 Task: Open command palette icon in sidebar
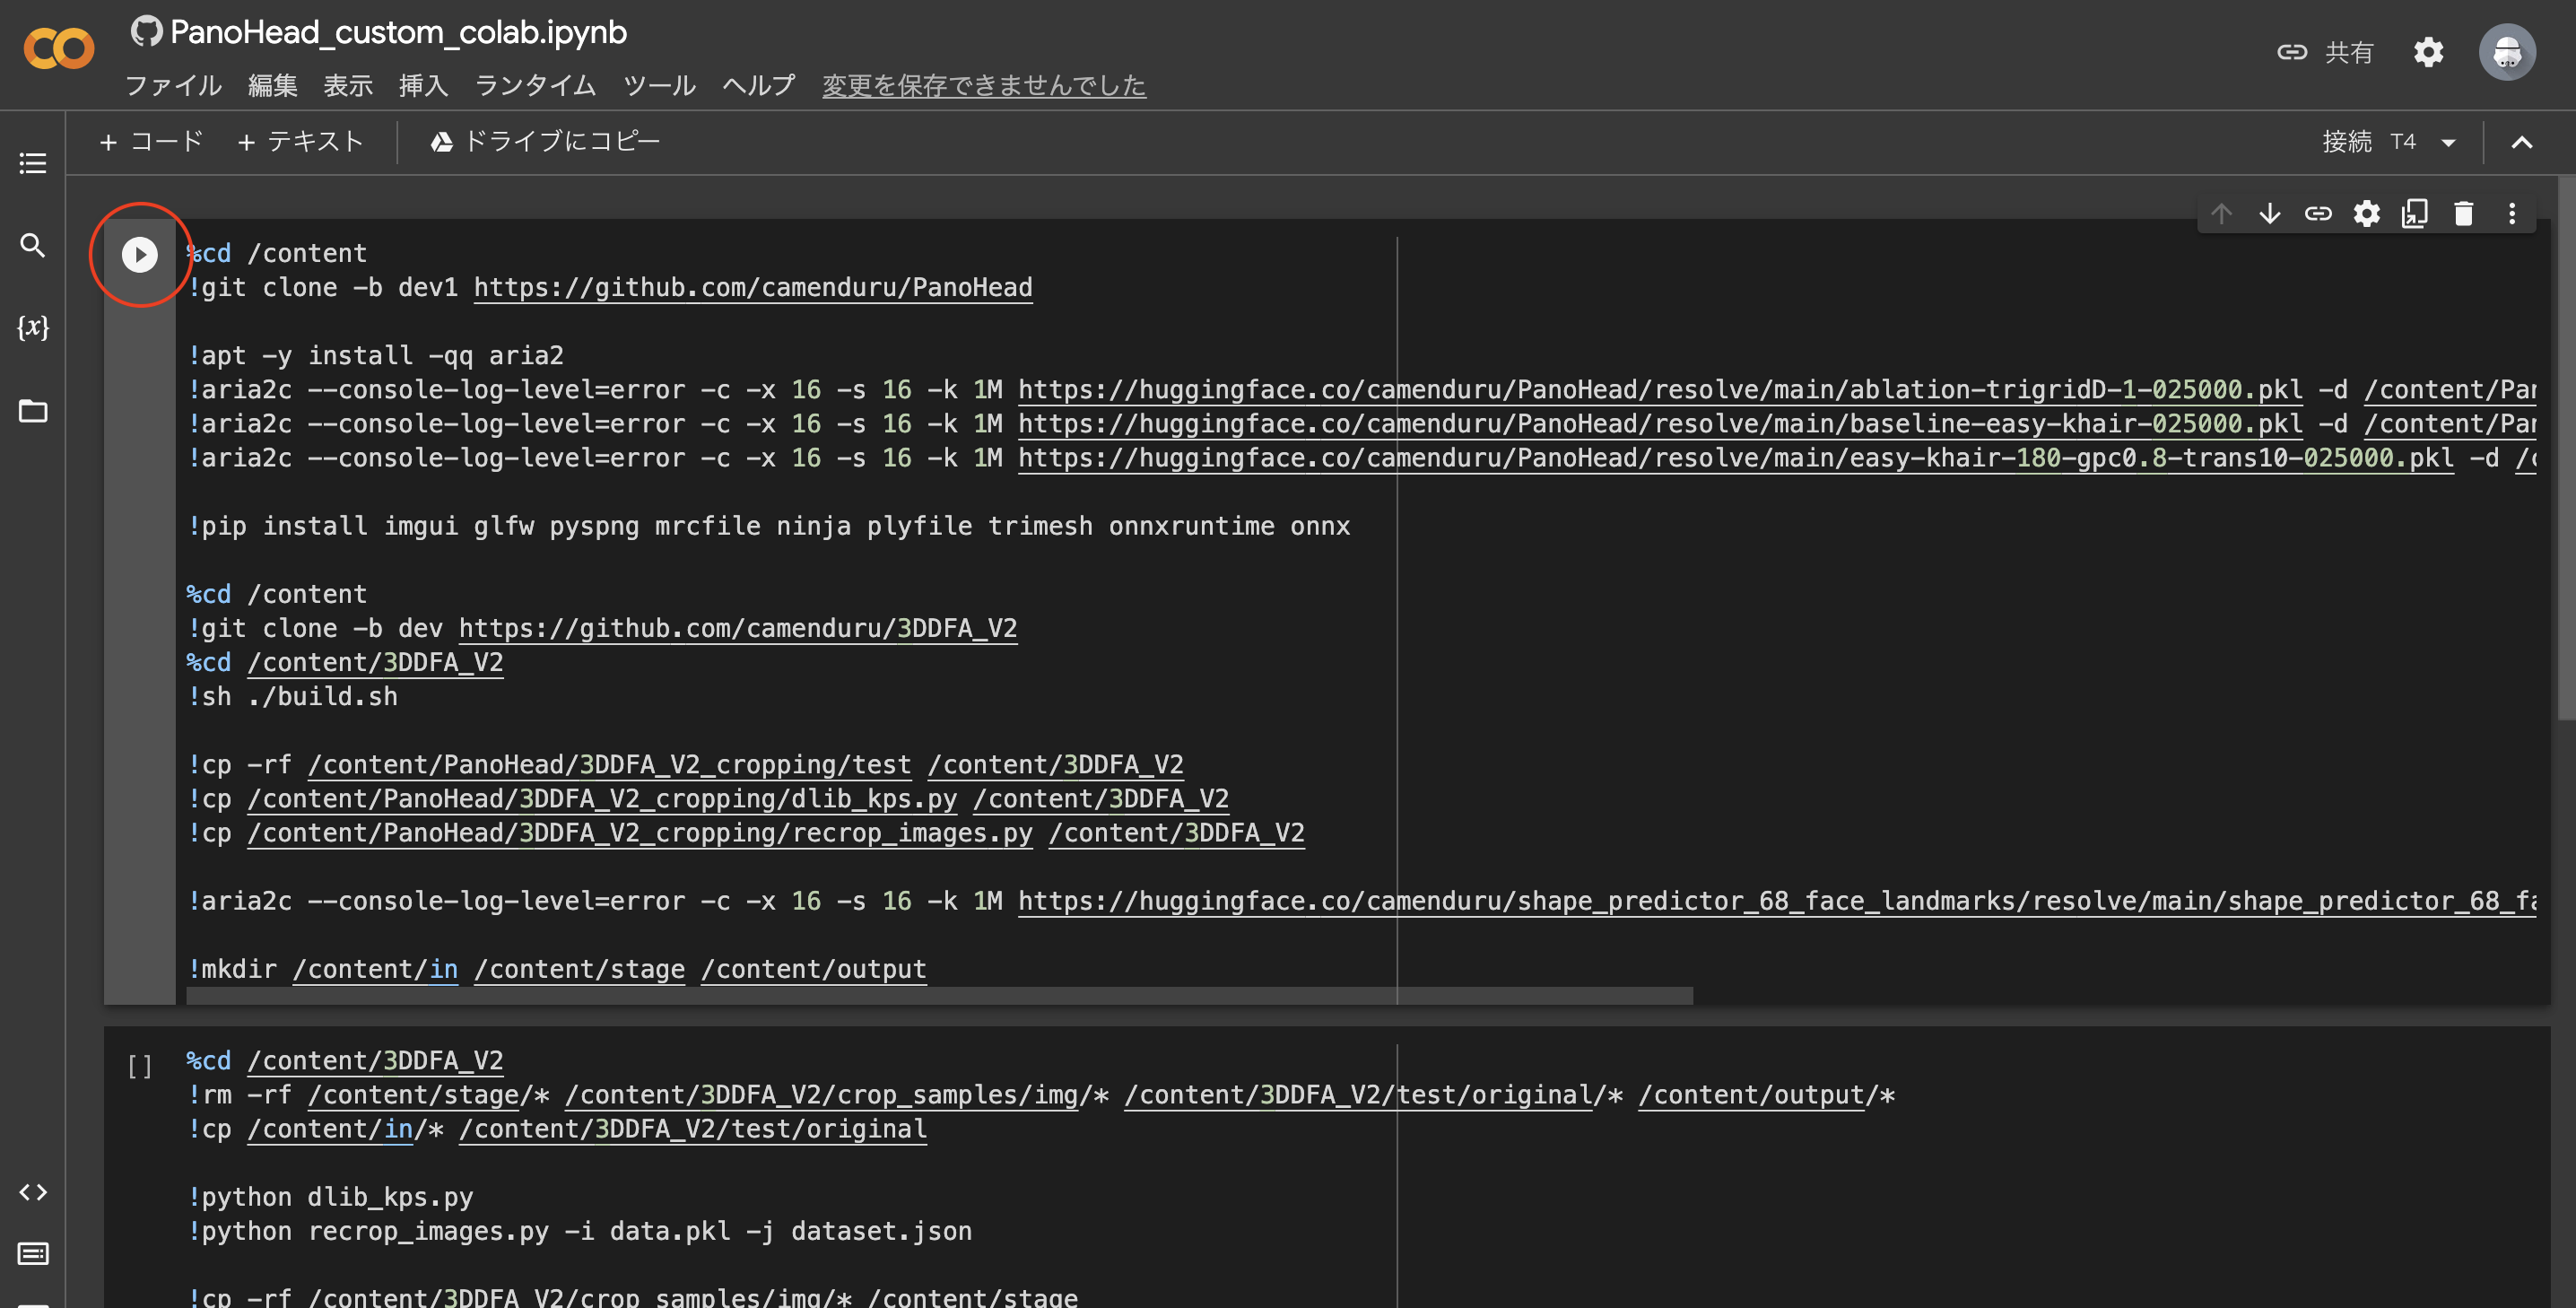33,1254
